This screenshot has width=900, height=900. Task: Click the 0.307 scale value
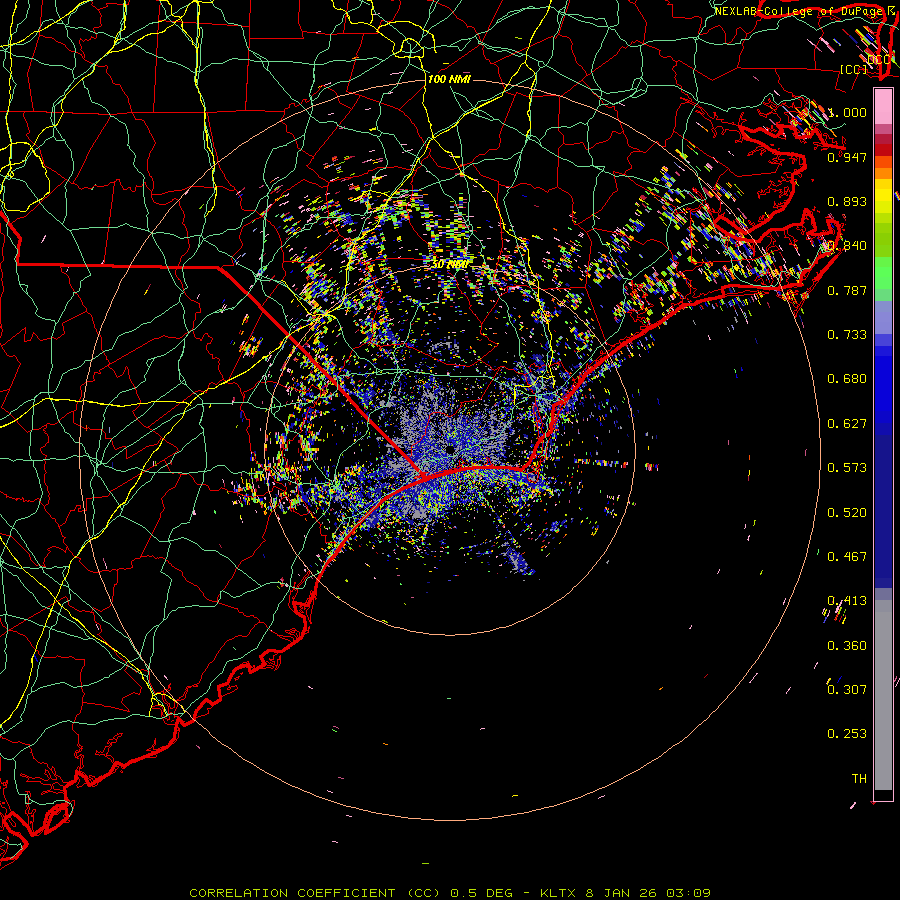pos(847,690)
